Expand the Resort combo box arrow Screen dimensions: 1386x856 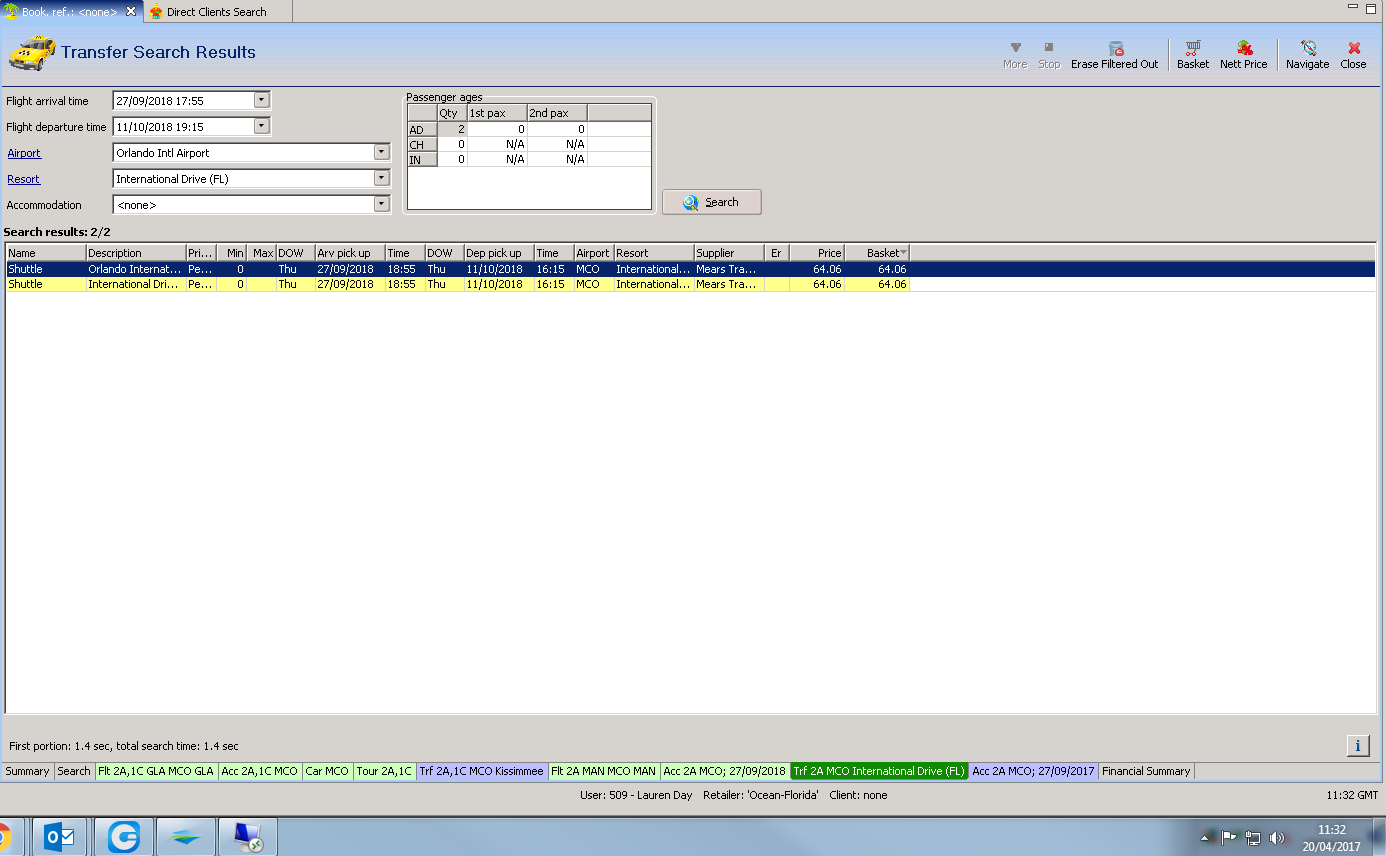tap(381, 178)
